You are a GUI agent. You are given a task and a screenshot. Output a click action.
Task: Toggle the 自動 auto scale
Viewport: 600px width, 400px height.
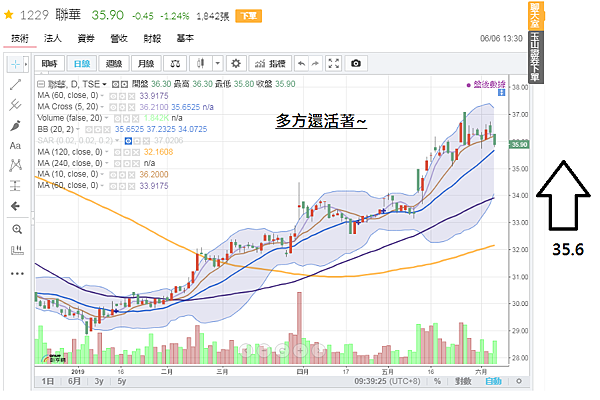pyautogui.click(x=493, y=381)
